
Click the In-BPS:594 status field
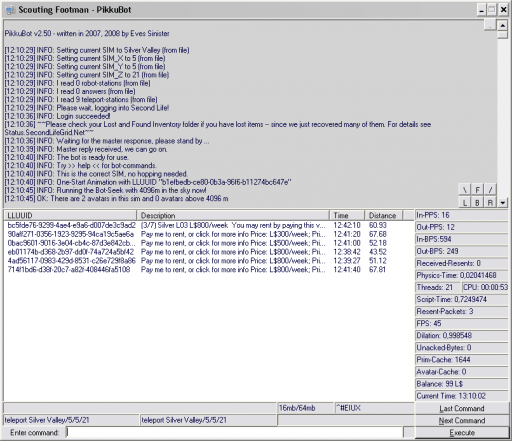462,239
